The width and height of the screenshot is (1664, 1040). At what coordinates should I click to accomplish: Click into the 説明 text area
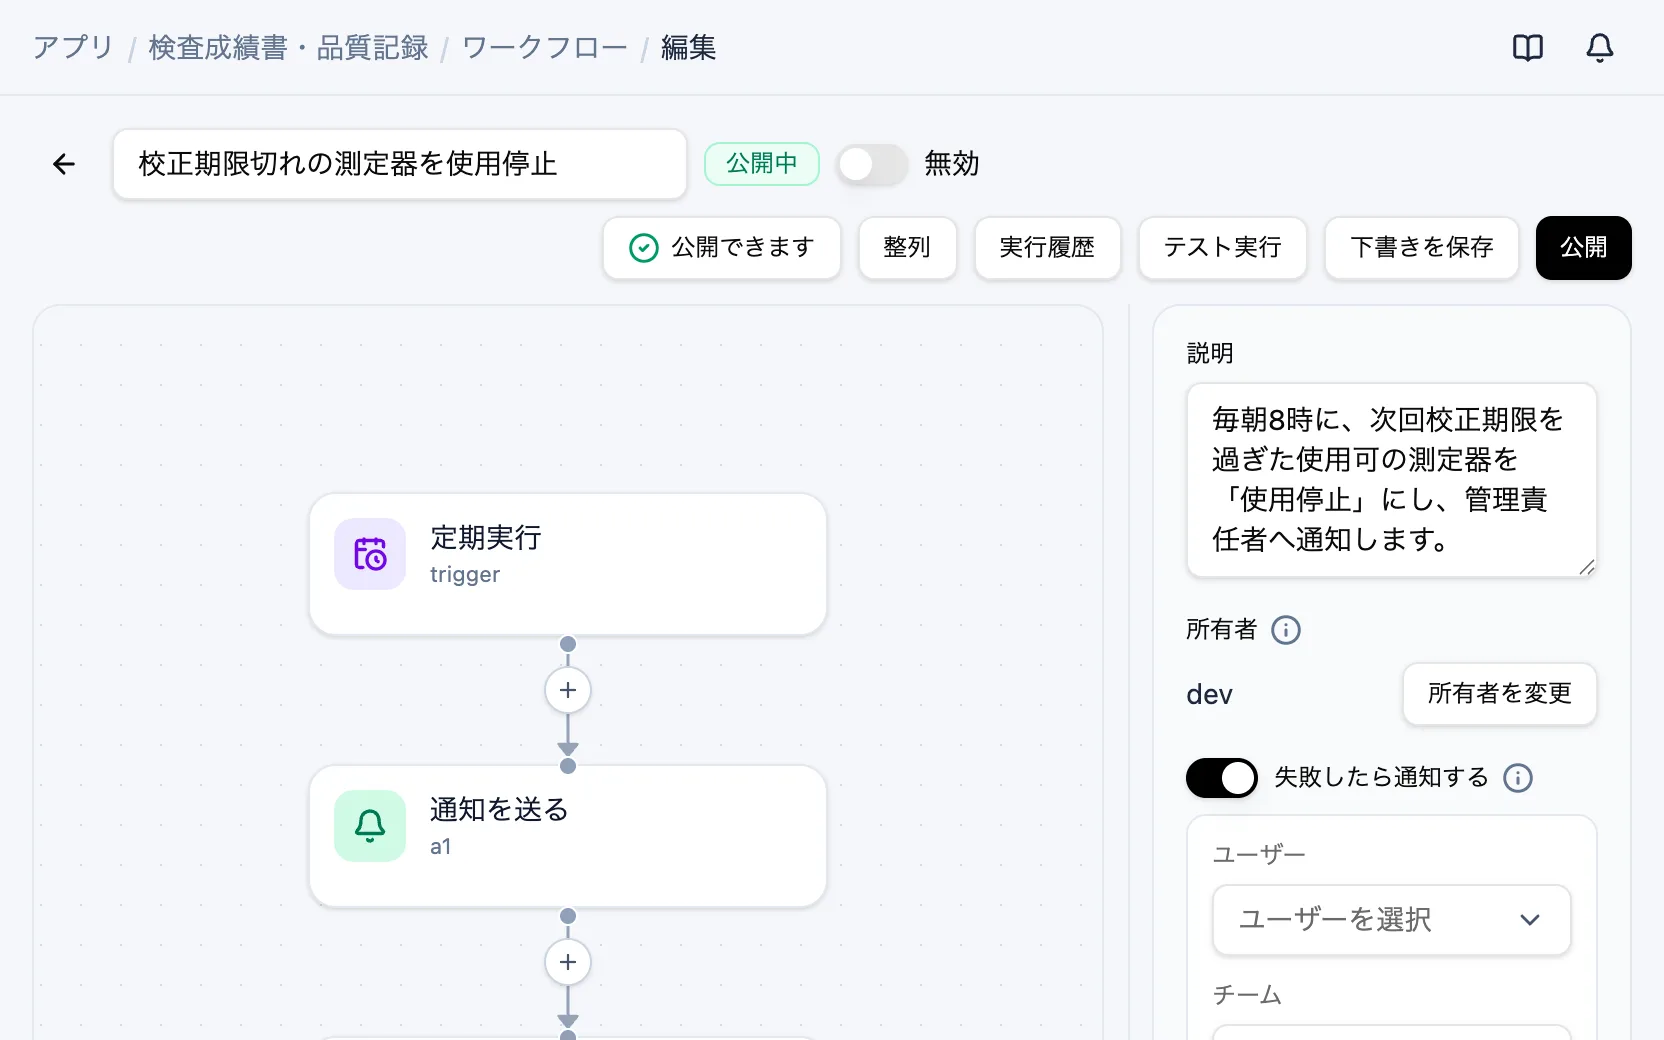[1392, 480]
